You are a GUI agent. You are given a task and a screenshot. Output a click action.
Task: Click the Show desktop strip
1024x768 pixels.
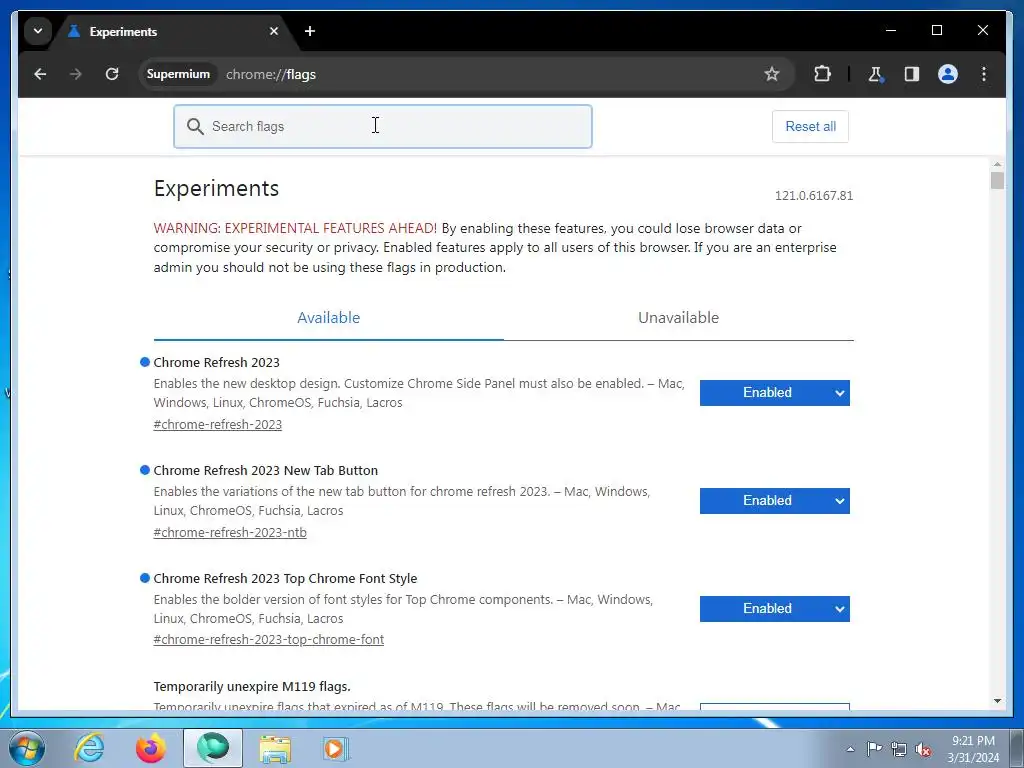(1017, 748)
